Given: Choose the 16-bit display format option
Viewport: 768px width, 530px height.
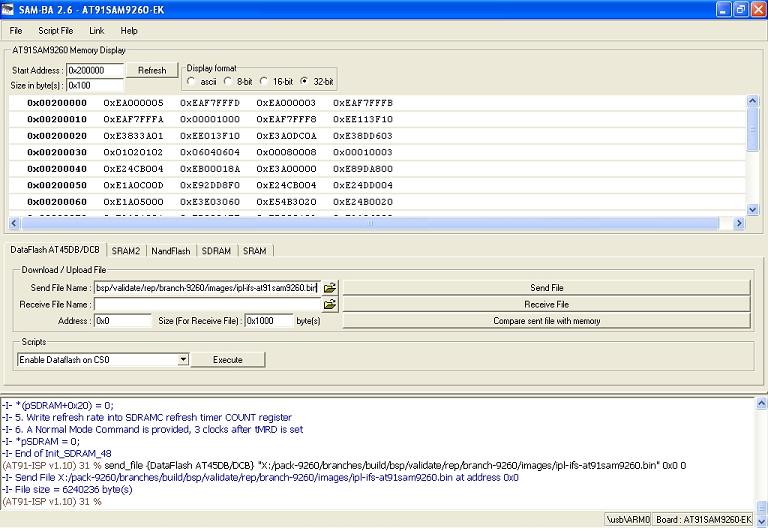Looking at the screenshot, I should (x=265, y=80).
